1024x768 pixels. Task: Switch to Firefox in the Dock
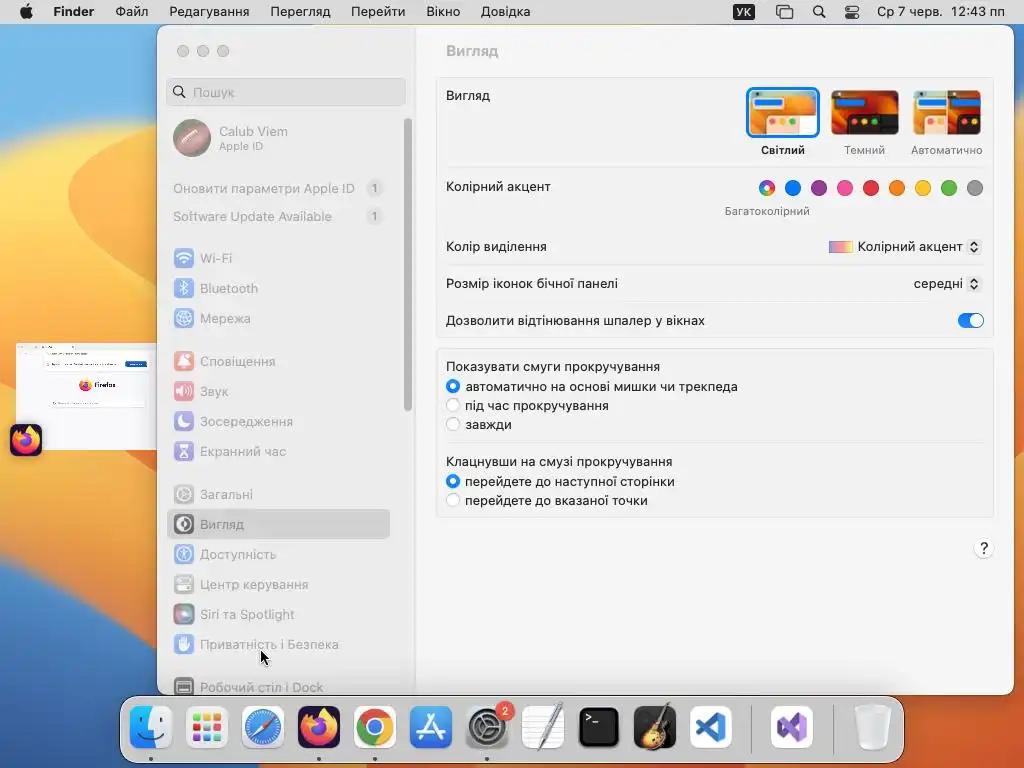tap(319, 727)
